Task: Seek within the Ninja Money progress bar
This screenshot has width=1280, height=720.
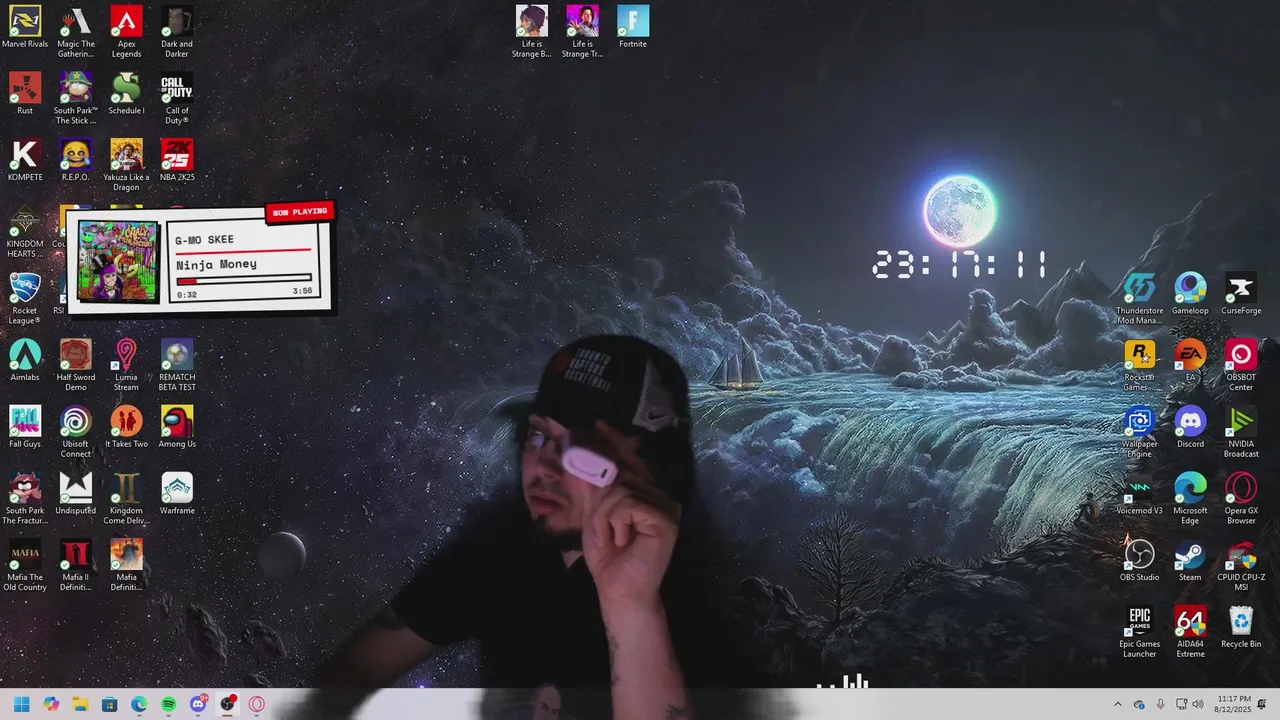Action: [244, 279]
